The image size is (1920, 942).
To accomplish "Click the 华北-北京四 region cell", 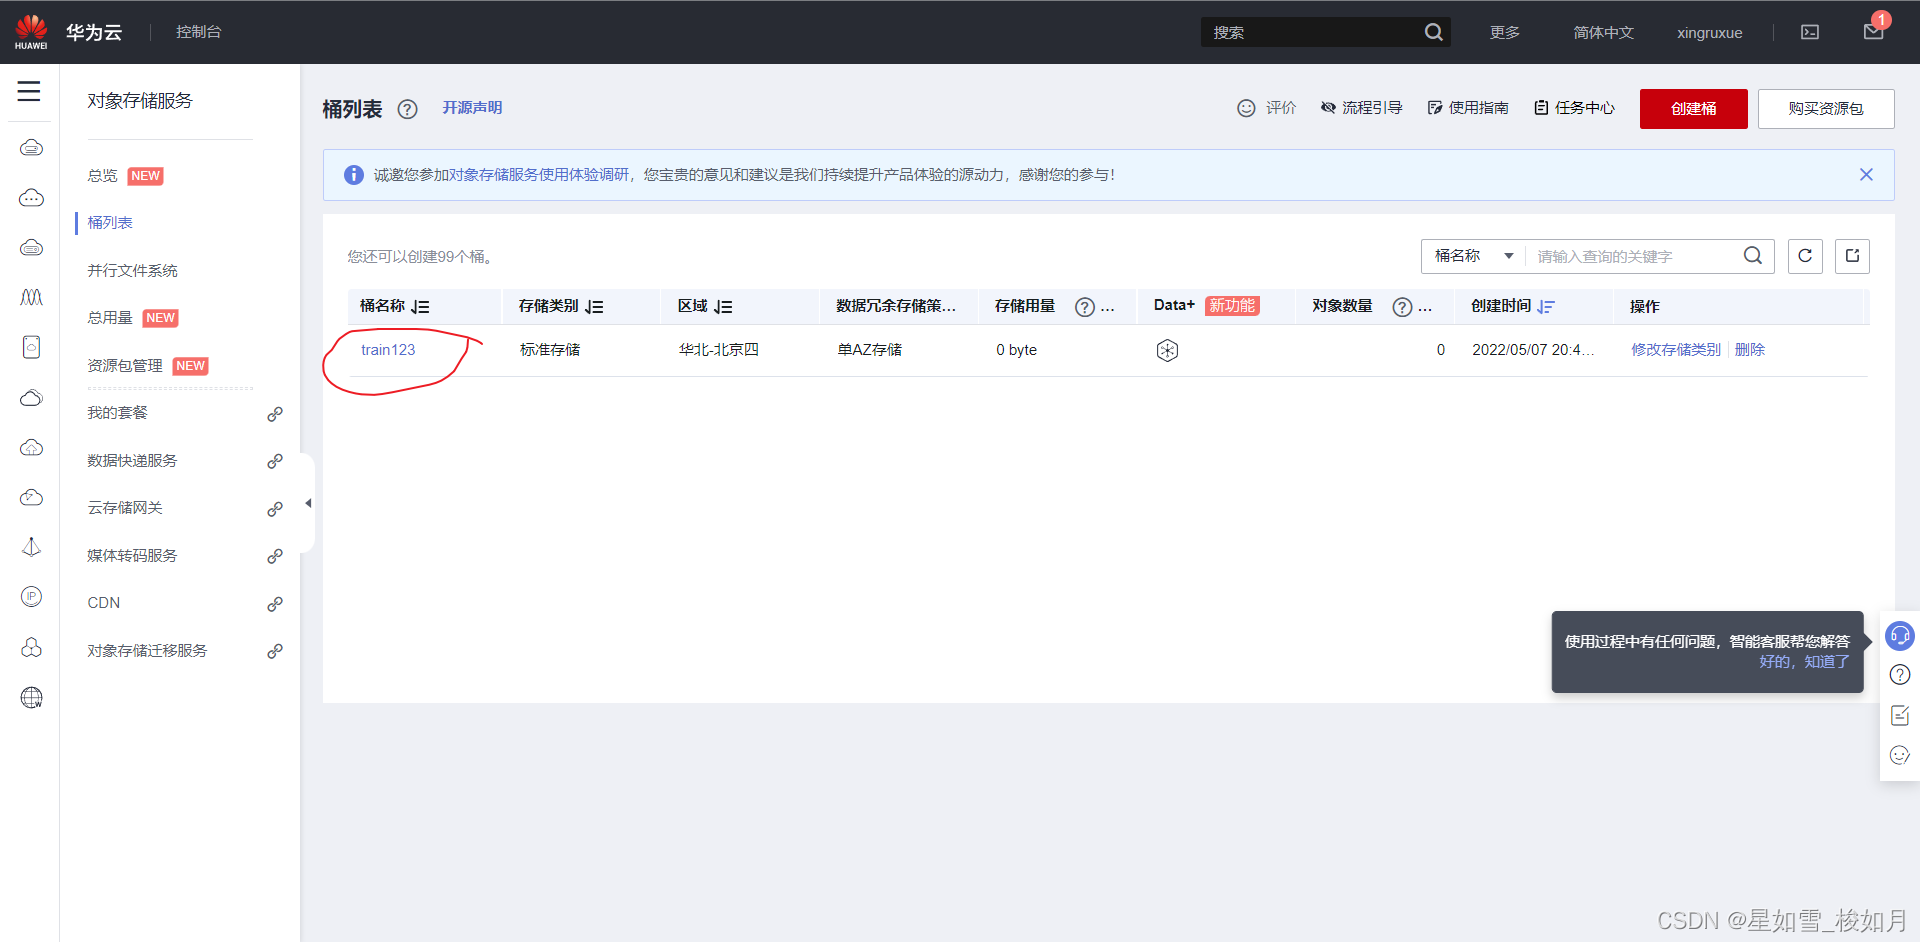I will [x=719, y=350].
